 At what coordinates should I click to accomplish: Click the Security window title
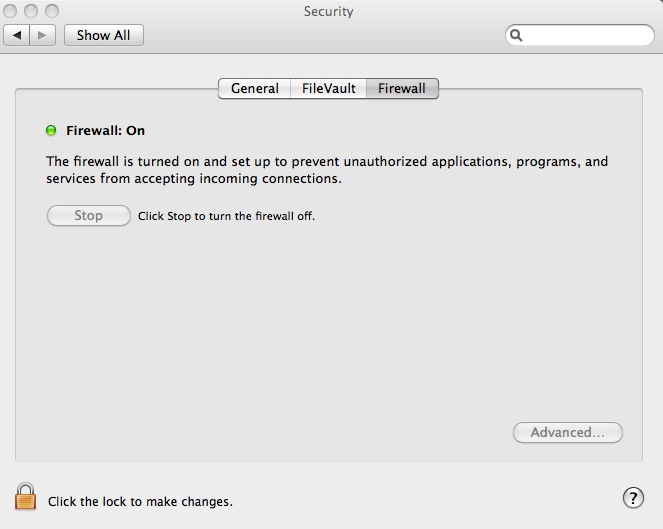(329, 11)
